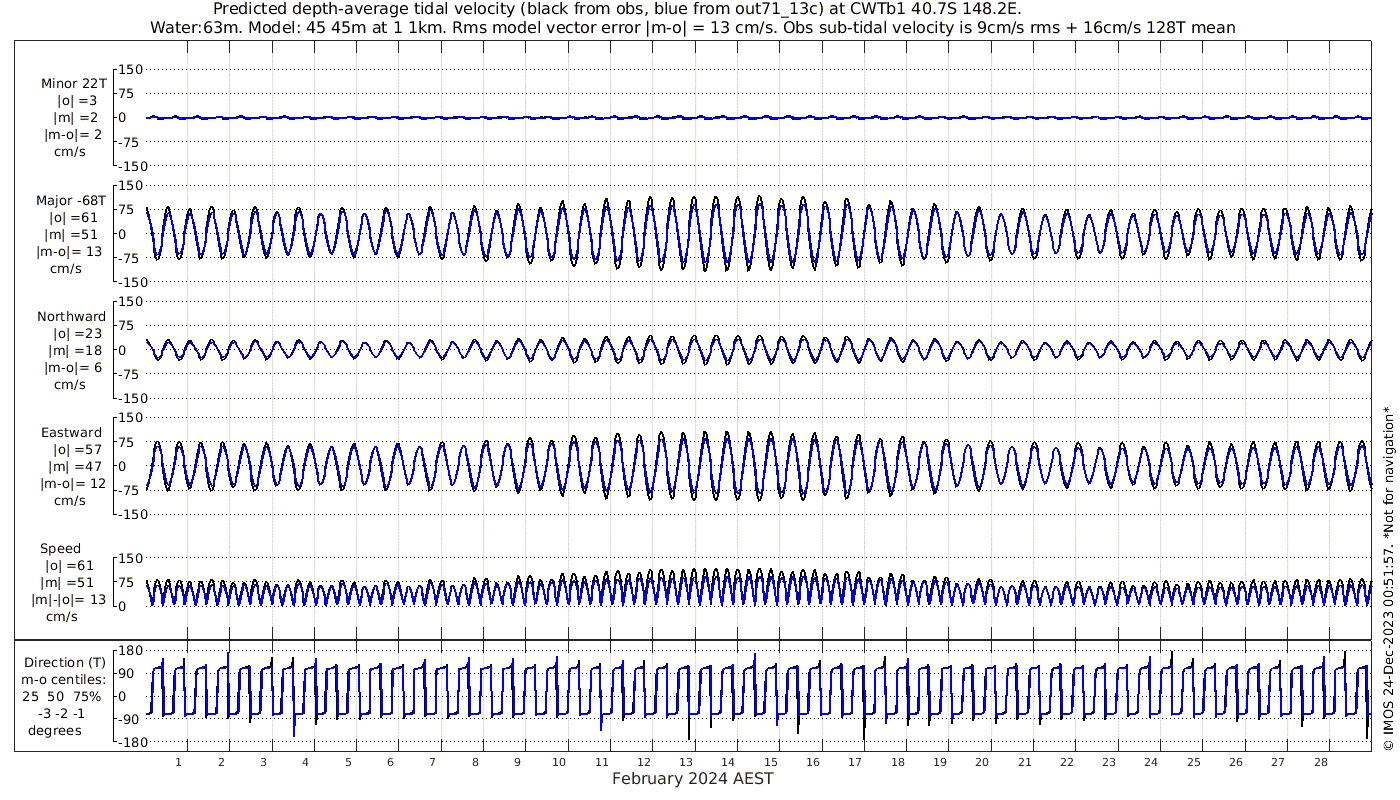Select the 'Speed' panel label
This screenshot has height=800, width=1400.
tap(60, 549)
